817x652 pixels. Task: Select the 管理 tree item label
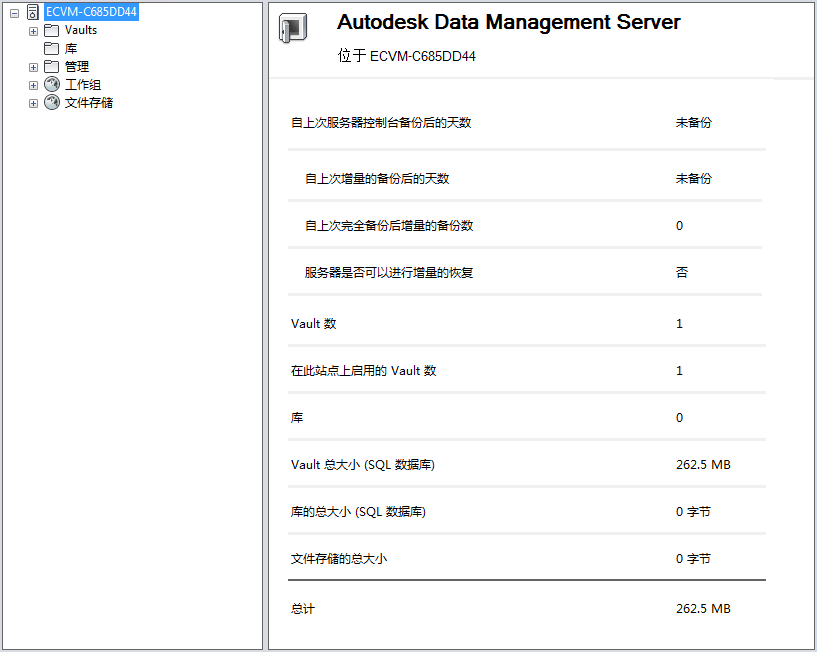77,67
